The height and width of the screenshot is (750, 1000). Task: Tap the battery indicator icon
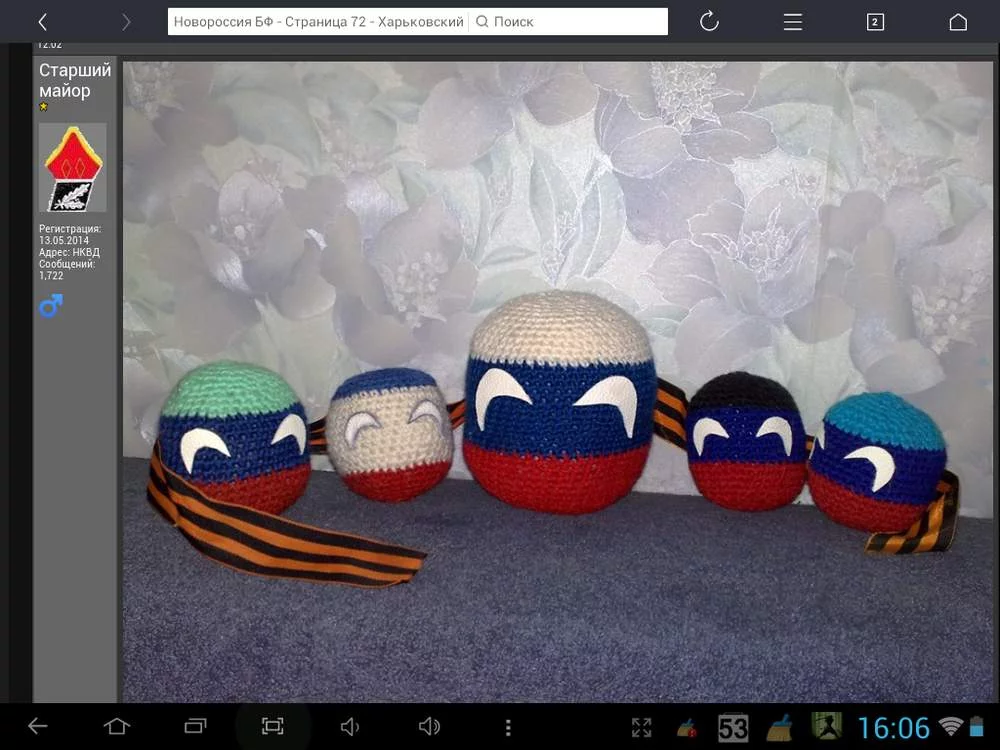(x=977, y=726)
